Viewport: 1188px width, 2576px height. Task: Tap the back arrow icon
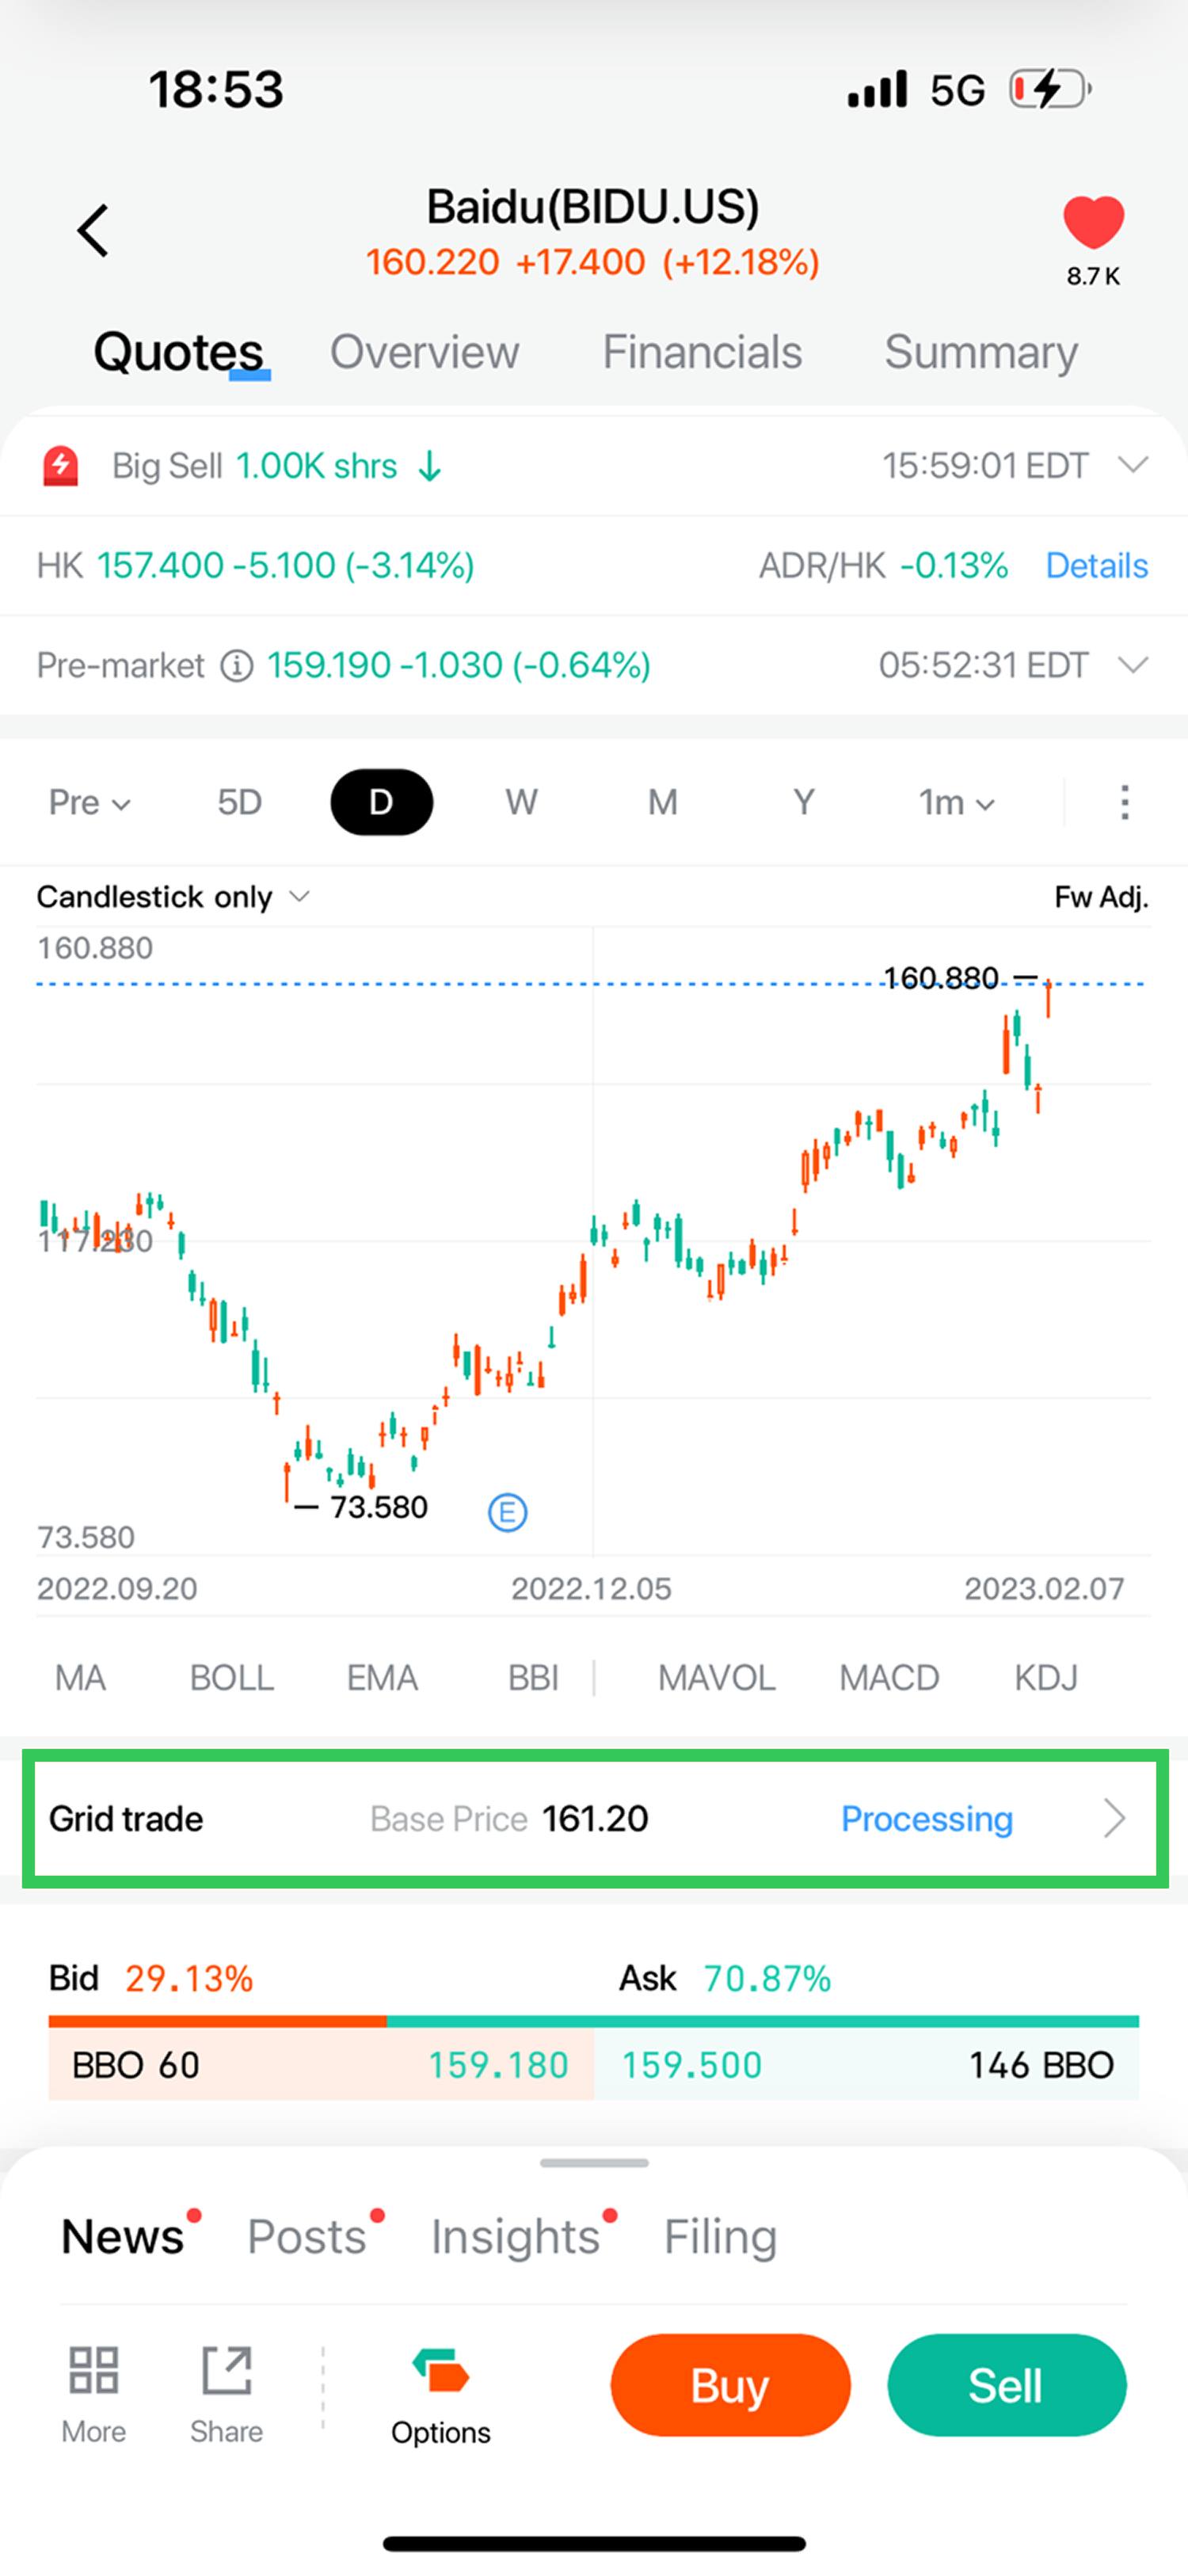[93, 231]
